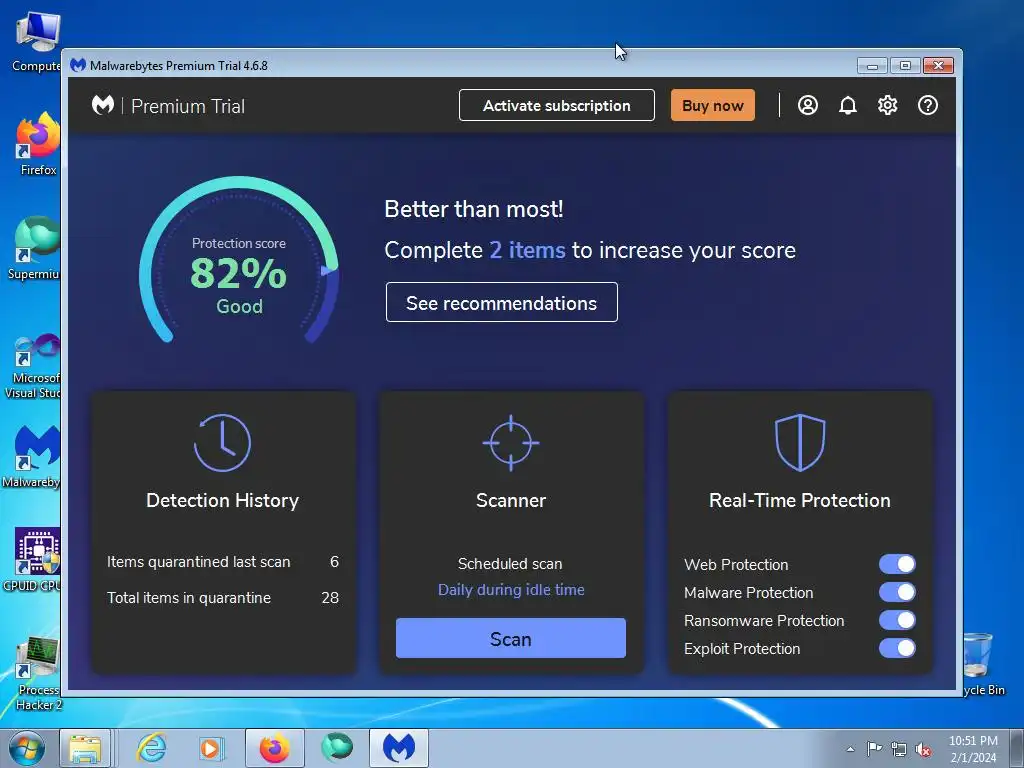Screen dimensions: 1024x768
Task: Select the Computer desktop icon
Action: point(37,41)
